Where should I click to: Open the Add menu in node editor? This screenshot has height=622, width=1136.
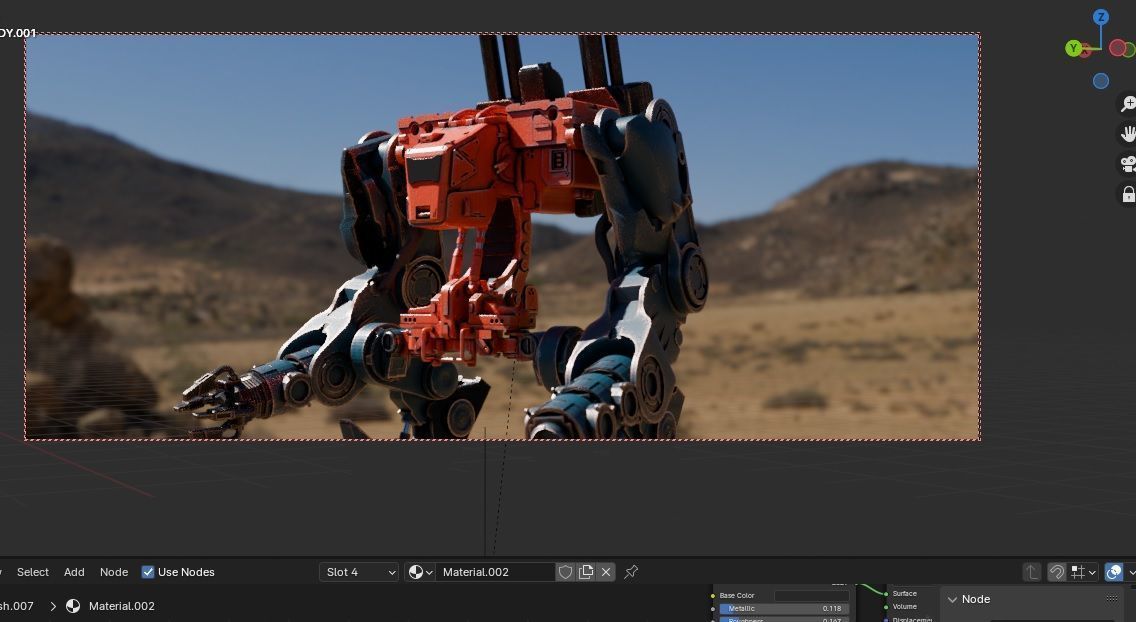click(74, 572)
